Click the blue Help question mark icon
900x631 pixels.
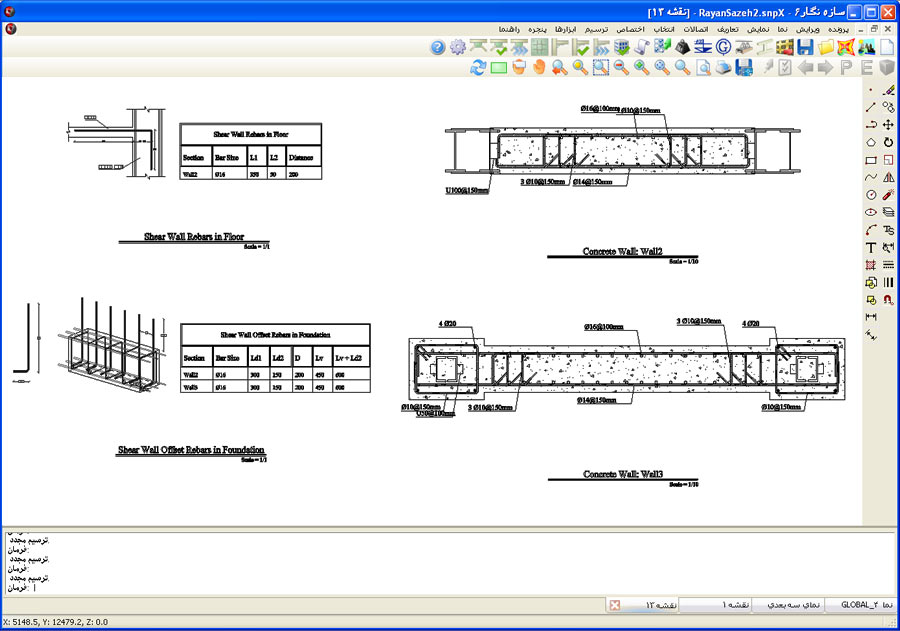coord(437,47)
